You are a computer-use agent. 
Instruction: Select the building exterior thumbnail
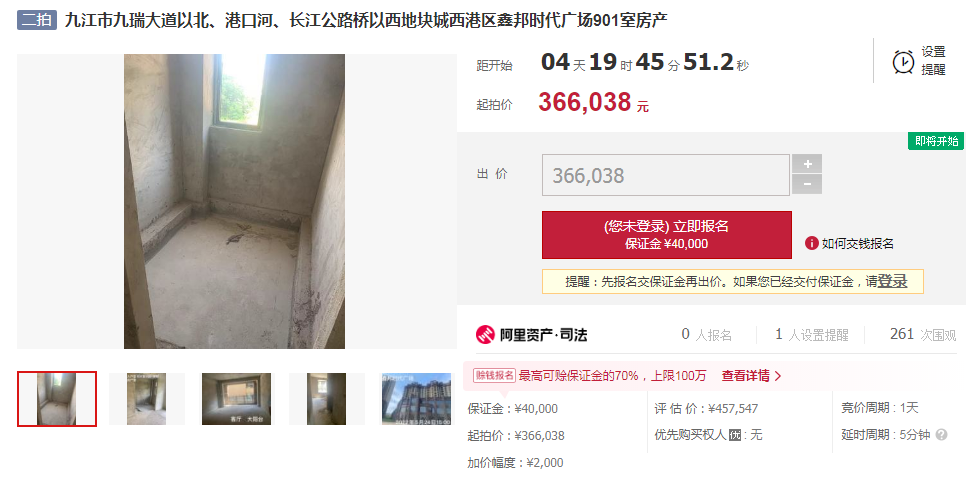click(416, 398)
